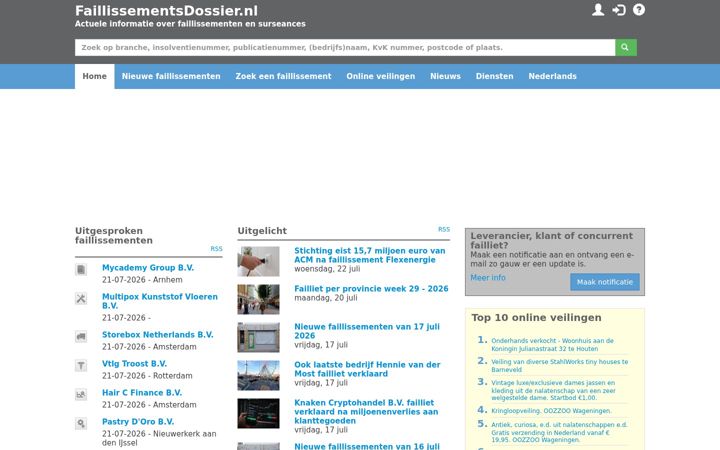Open auction 4 Kringloopveiling OOZZOO Wageningen

551,411
